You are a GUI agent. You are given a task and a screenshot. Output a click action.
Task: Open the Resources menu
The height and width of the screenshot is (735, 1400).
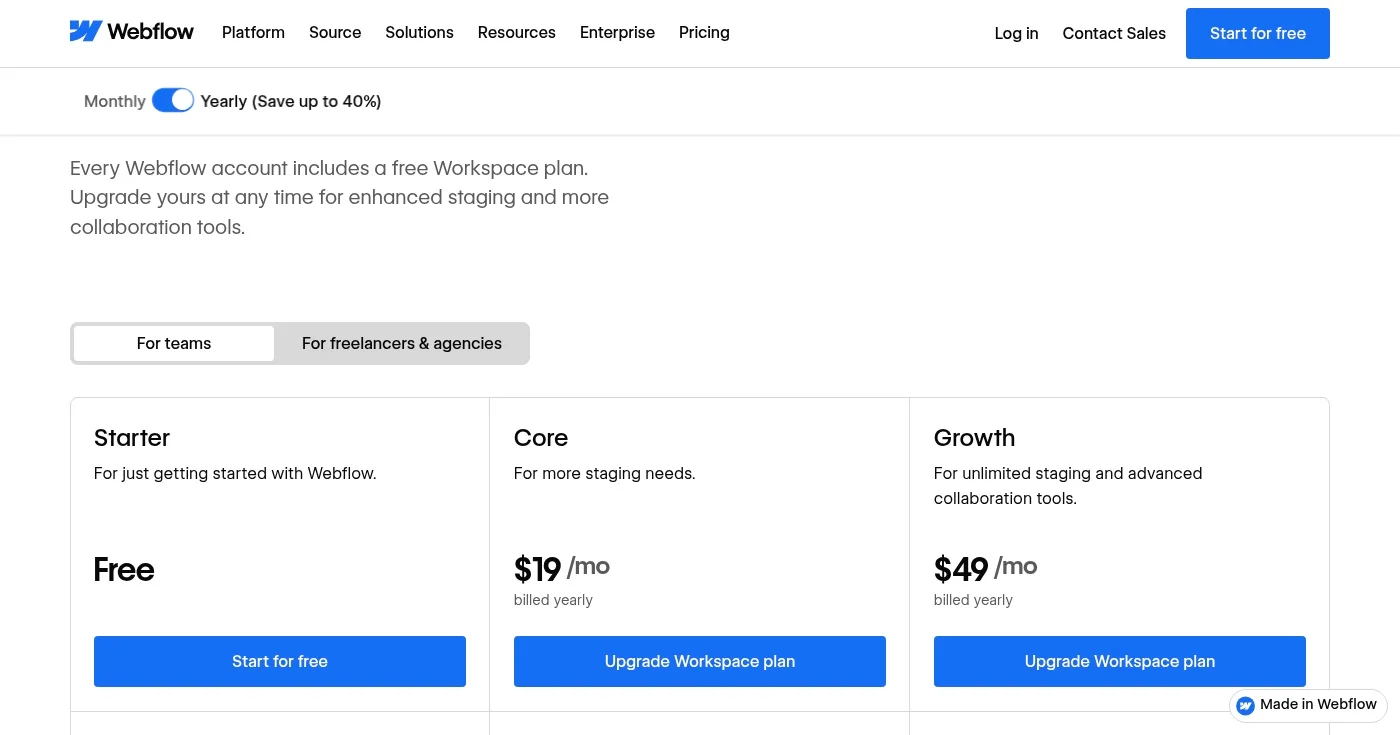tap(516, 33)
